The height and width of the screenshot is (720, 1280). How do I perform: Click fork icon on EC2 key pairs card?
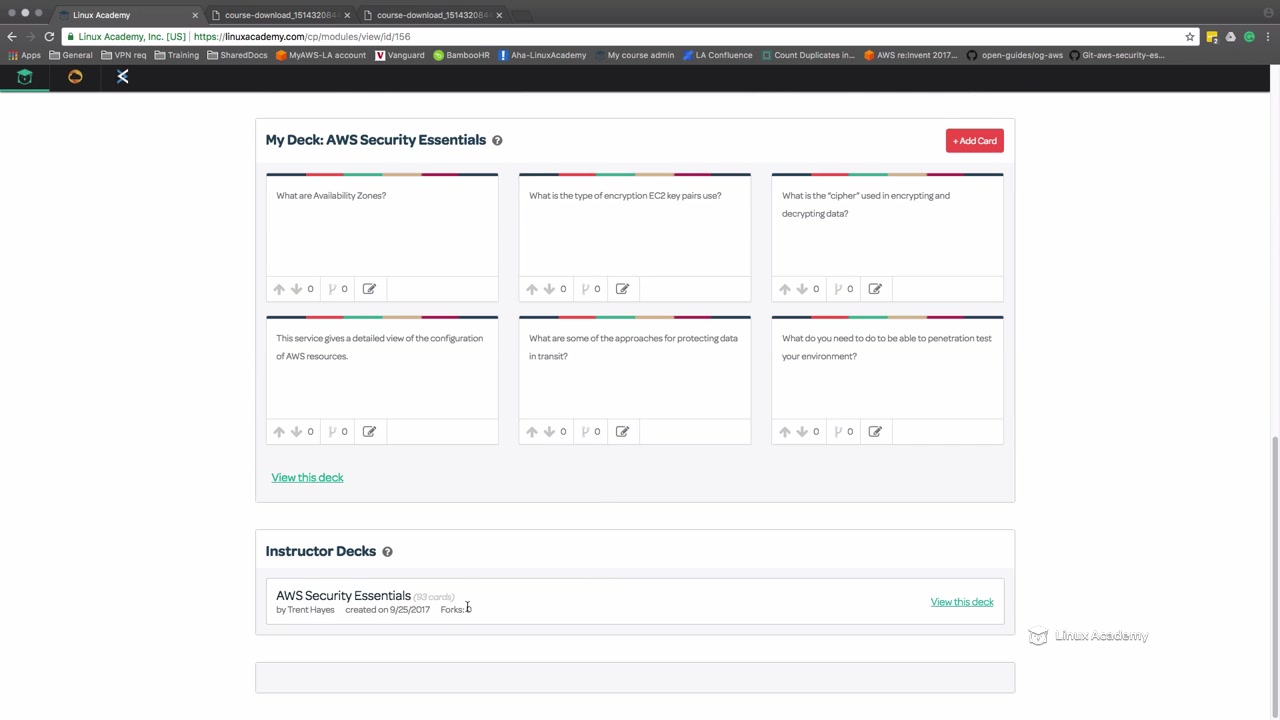(x=585, y=289)
